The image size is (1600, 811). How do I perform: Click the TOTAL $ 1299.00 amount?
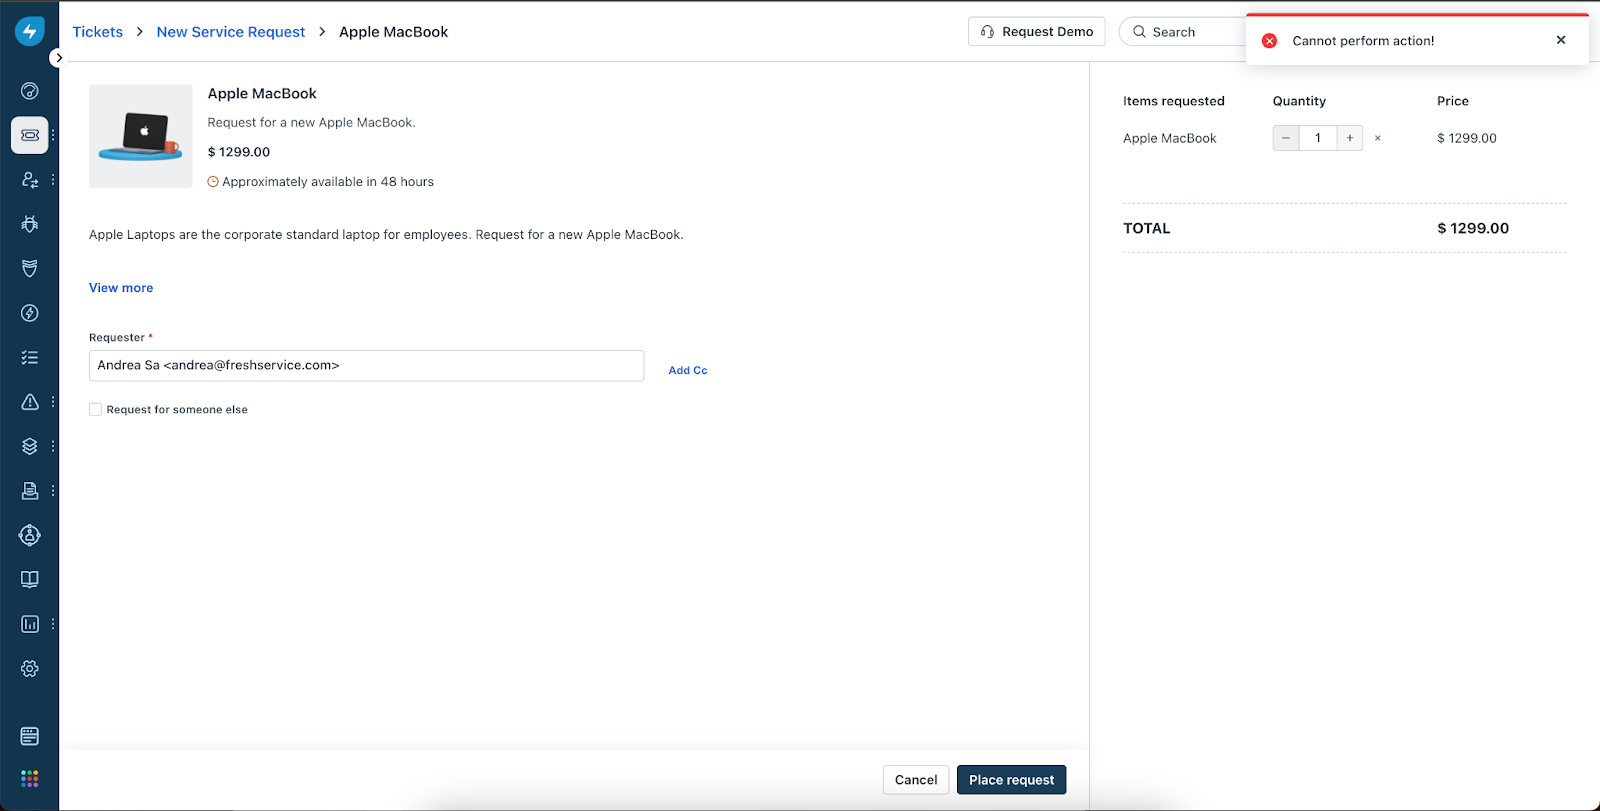[1473, 228]
